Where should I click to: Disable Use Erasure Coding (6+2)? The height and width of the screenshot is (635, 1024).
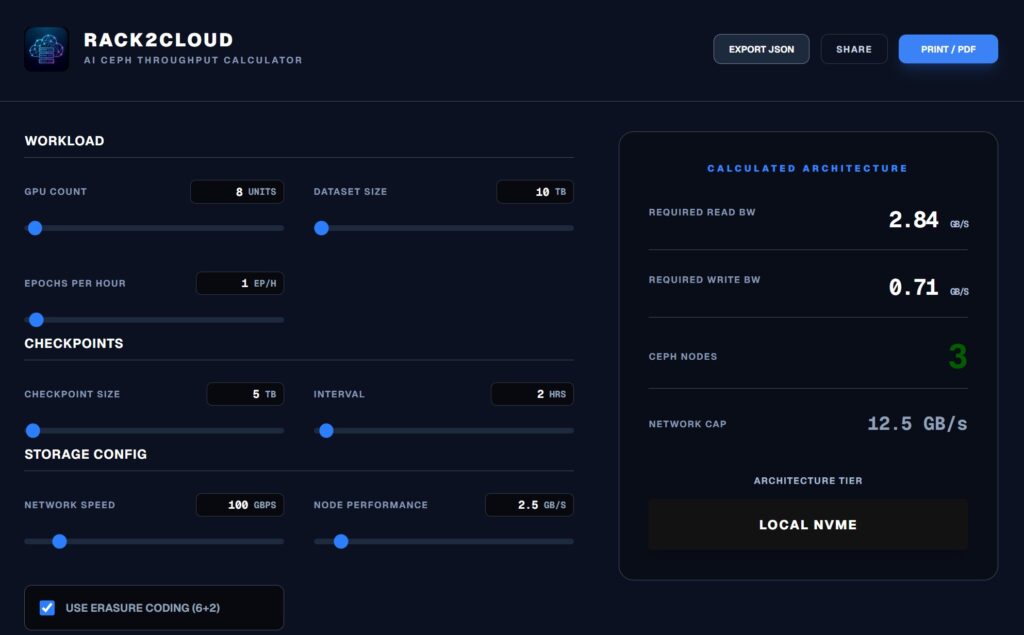click(45, 607)
